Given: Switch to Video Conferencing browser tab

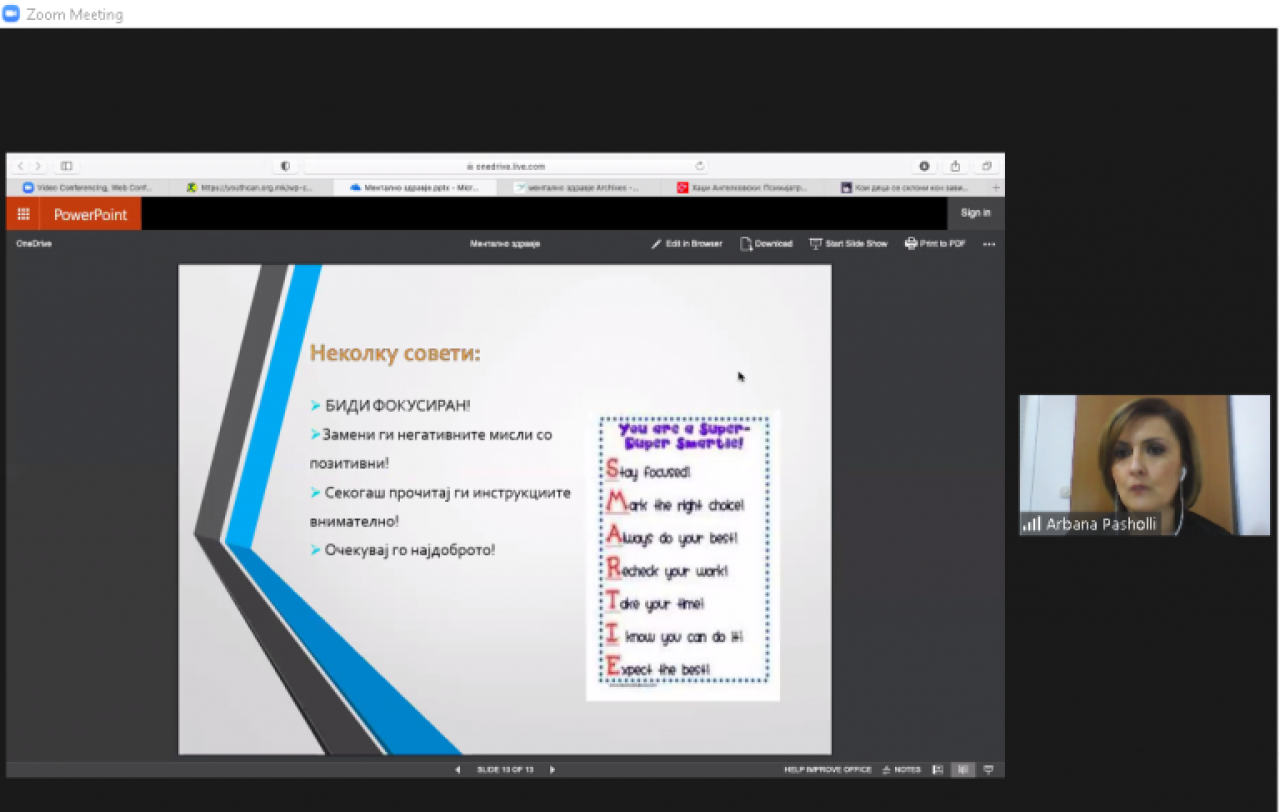Looking at the screenshot, I should 88,187.
